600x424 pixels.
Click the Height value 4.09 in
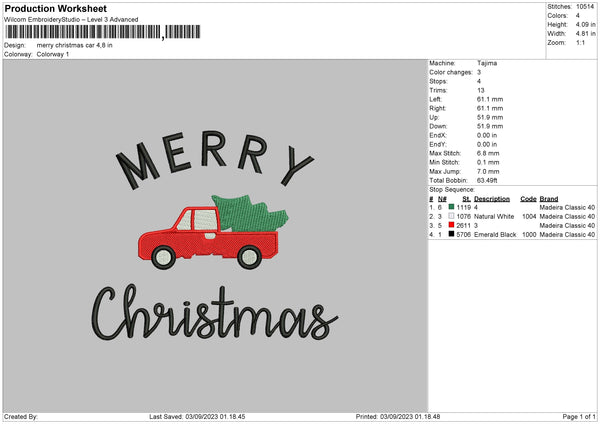(585, 24)
